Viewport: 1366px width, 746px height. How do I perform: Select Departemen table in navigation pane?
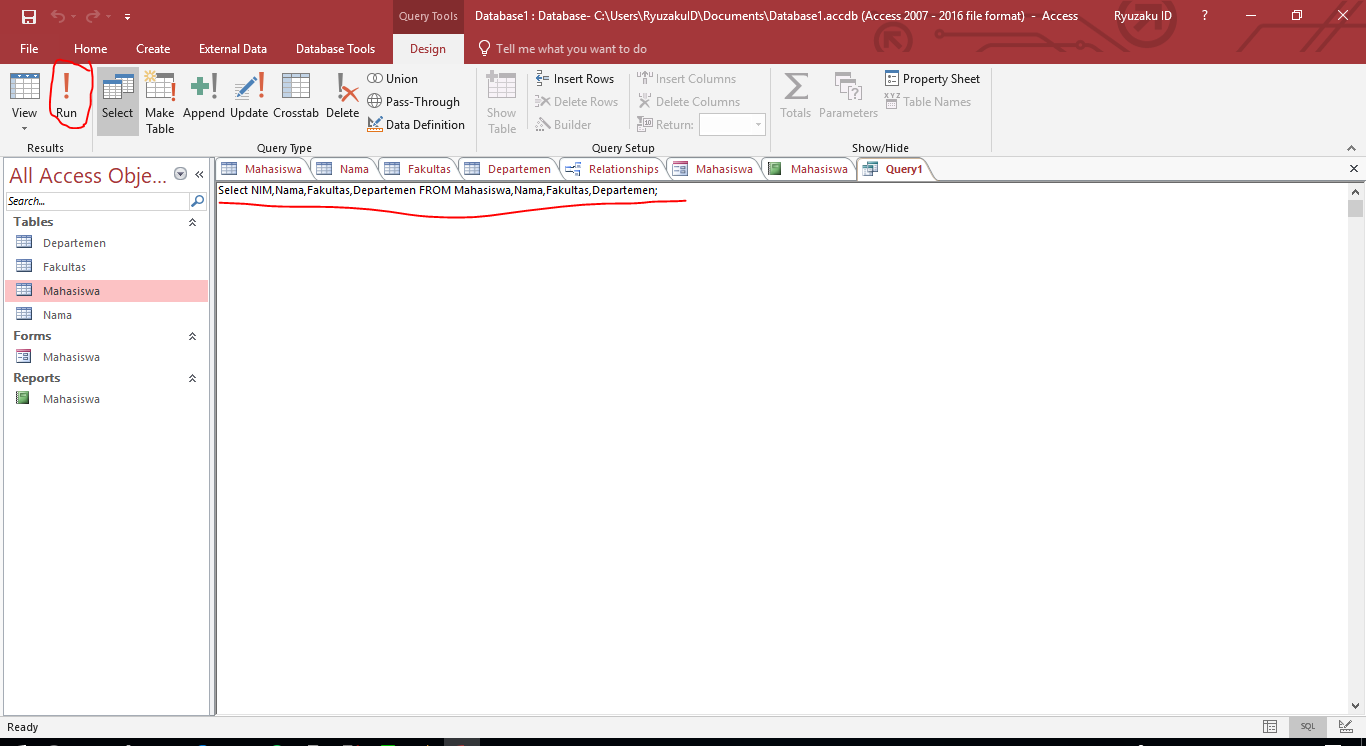coord(106,243)
